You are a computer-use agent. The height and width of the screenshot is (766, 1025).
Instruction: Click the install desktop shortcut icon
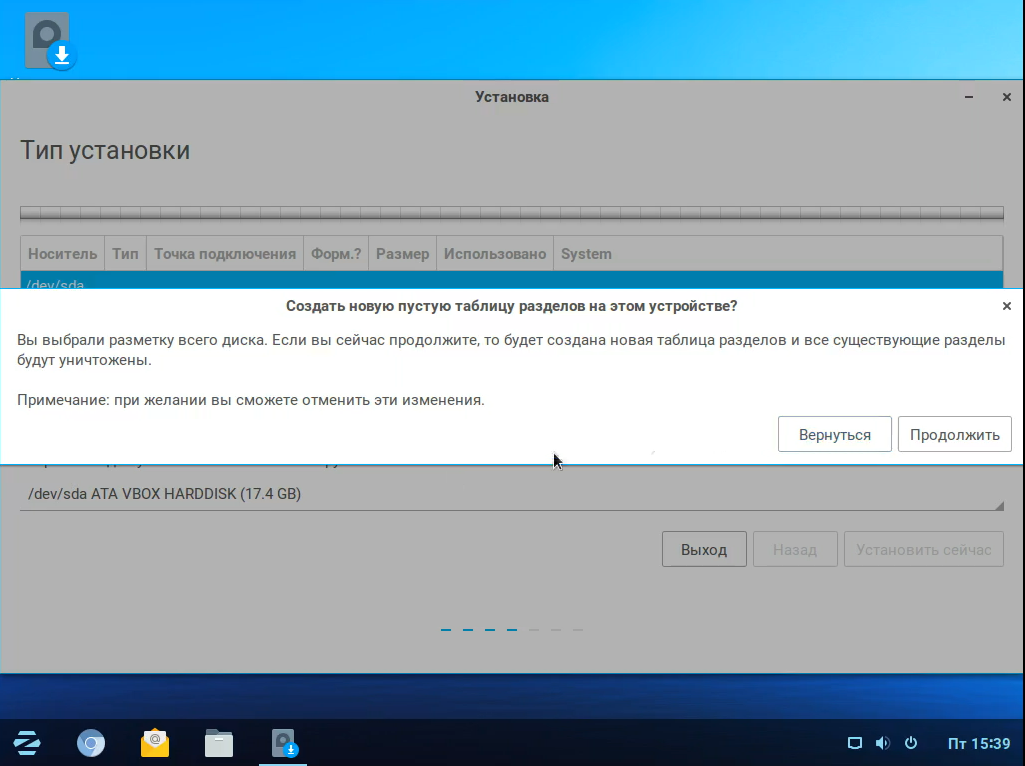coord(50,42)
